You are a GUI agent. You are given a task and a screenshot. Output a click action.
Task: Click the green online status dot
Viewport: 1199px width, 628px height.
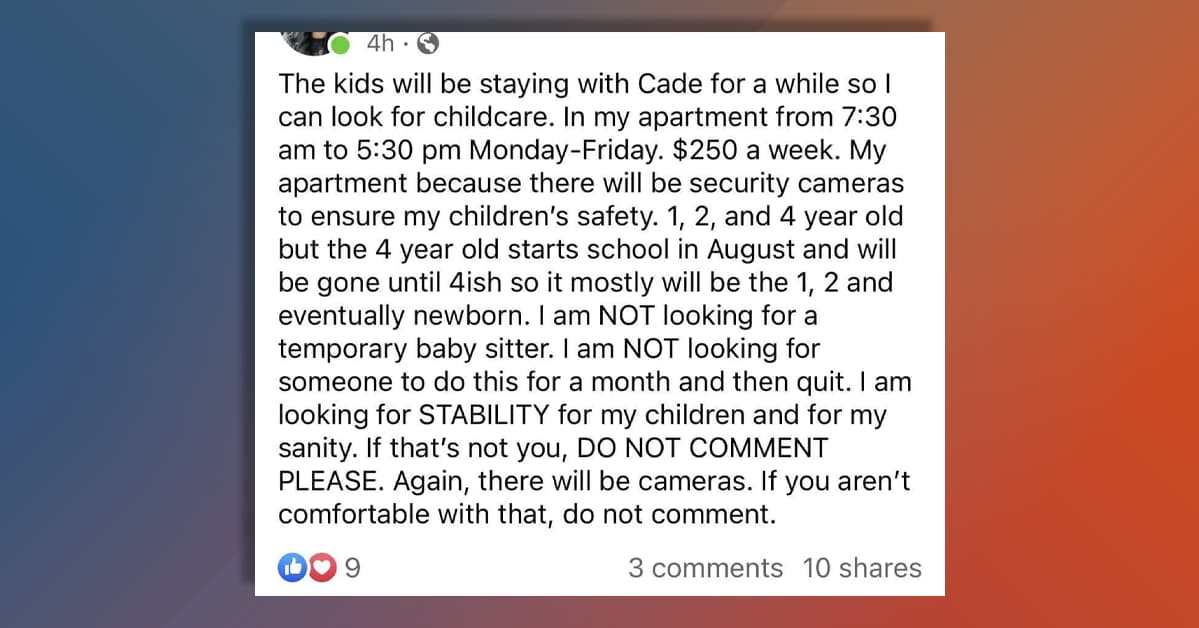point(341,45)
